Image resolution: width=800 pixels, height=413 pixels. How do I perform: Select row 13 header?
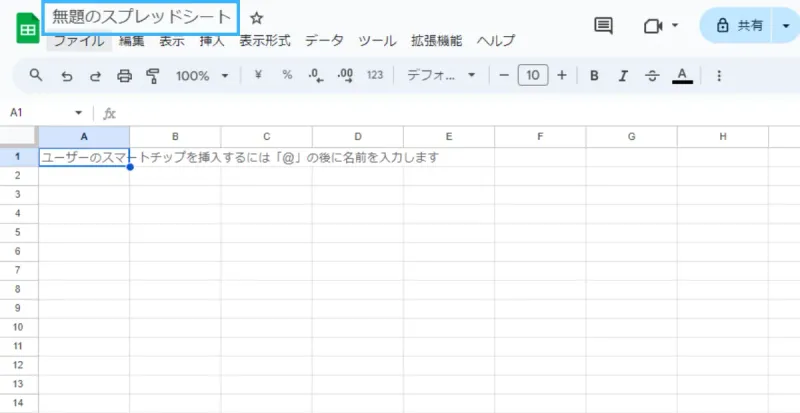(x=19, y=384)
